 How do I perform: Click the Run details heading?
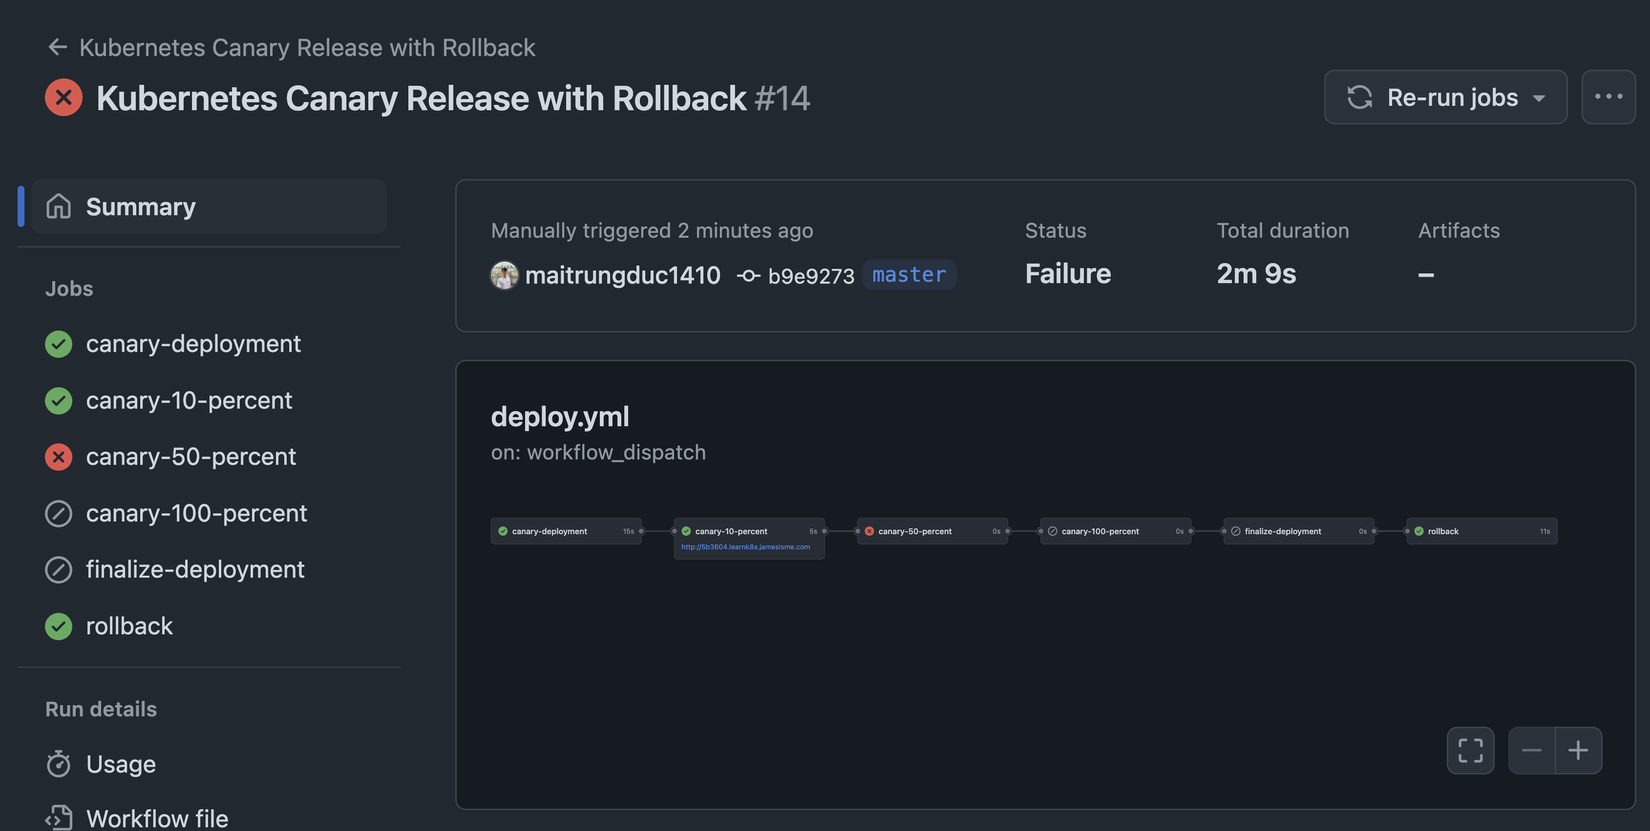[101, 709]
